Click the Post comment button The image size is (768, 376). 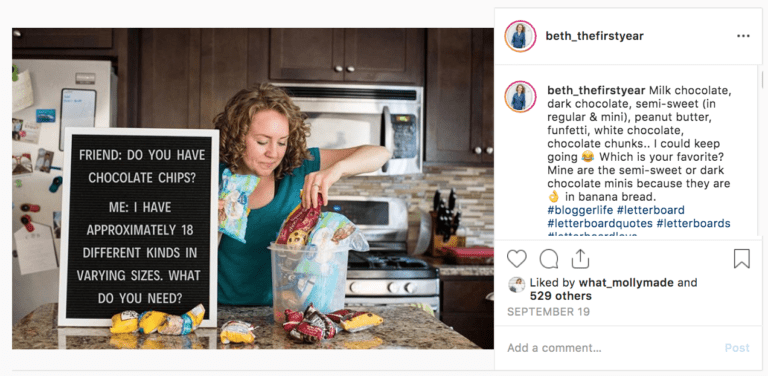tap(737, 348)
